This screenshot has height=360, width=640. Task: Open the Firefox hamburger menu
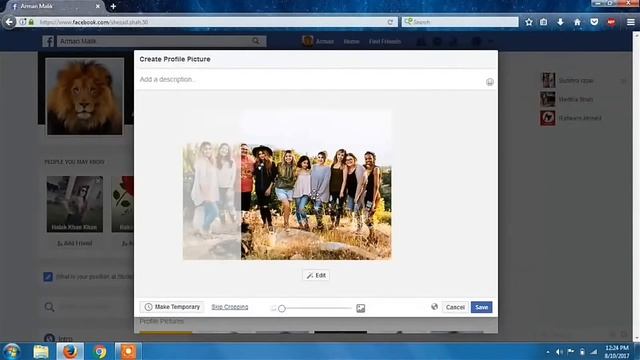pyautogui.click(x=631, y=22)
